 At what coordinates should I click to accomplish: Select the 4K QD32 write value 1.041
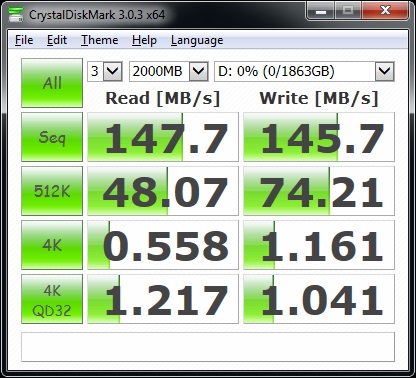(319, 299)
